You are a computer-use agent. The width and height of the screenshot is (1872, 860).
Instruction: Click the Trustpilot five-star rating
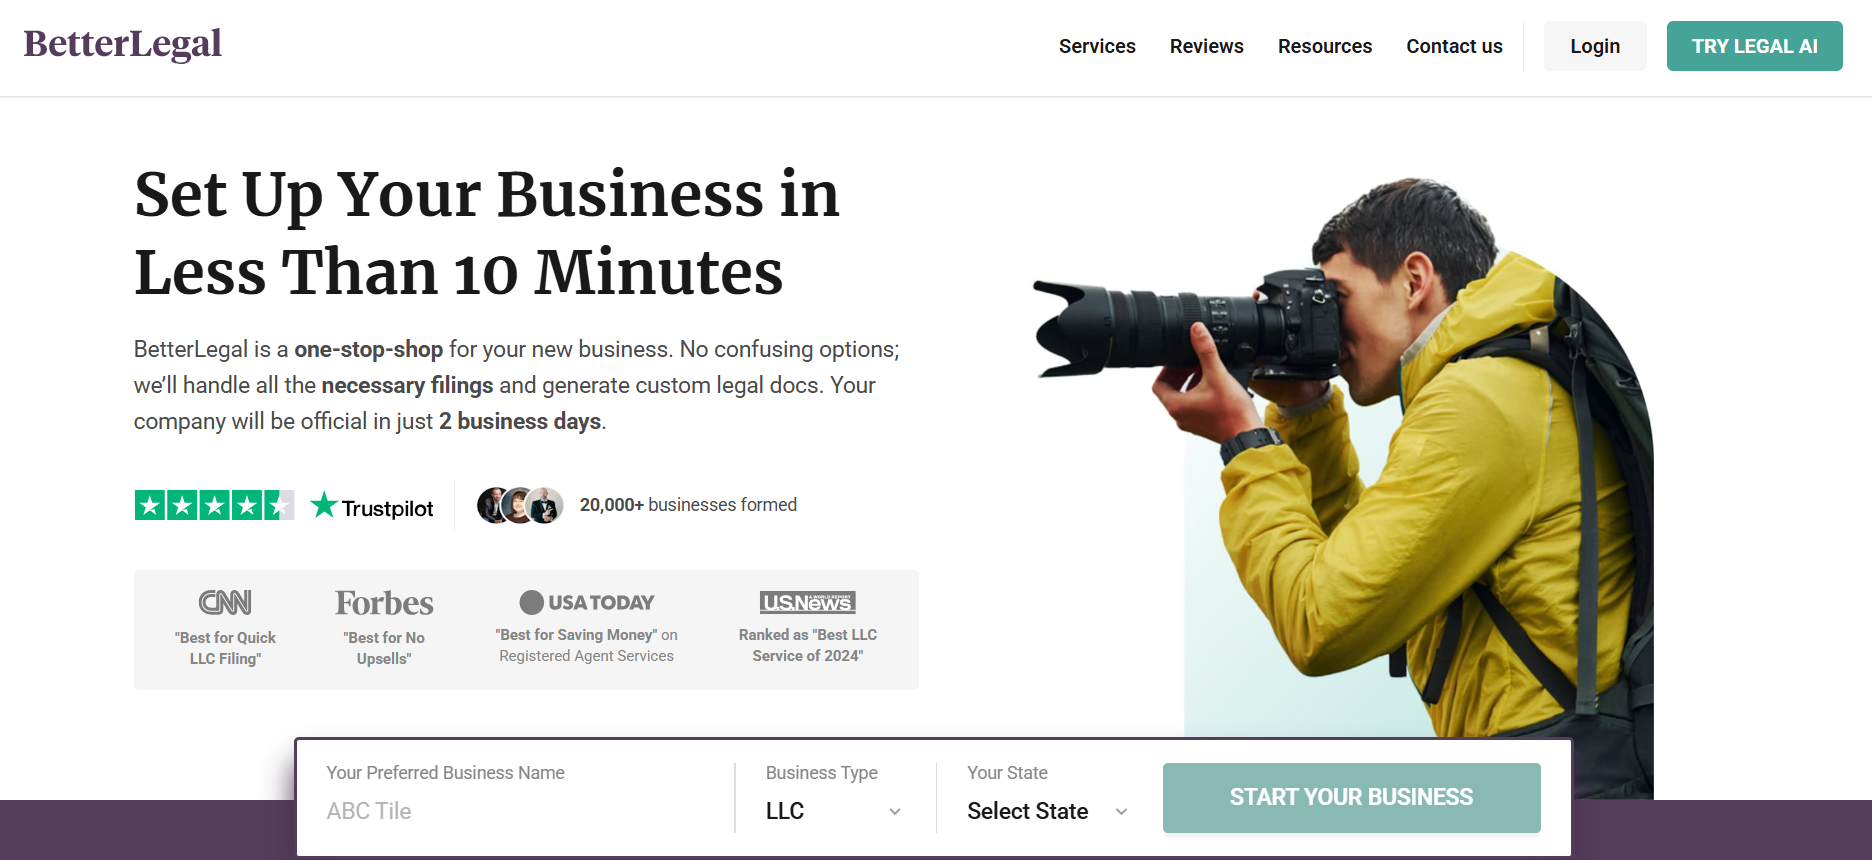214,505
